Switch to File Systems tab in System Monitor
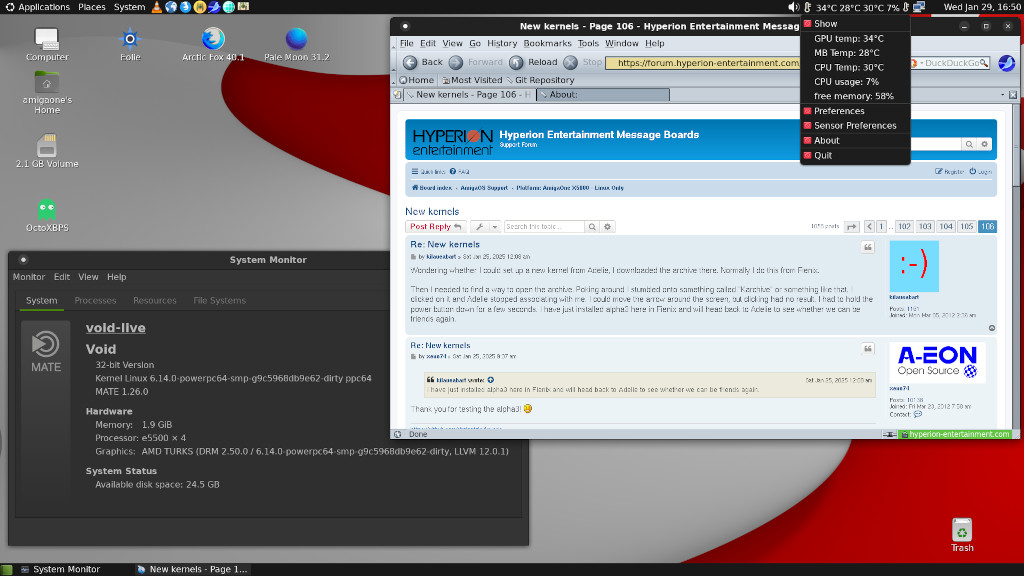The image size is (1024, 576). tap(219, 300)
